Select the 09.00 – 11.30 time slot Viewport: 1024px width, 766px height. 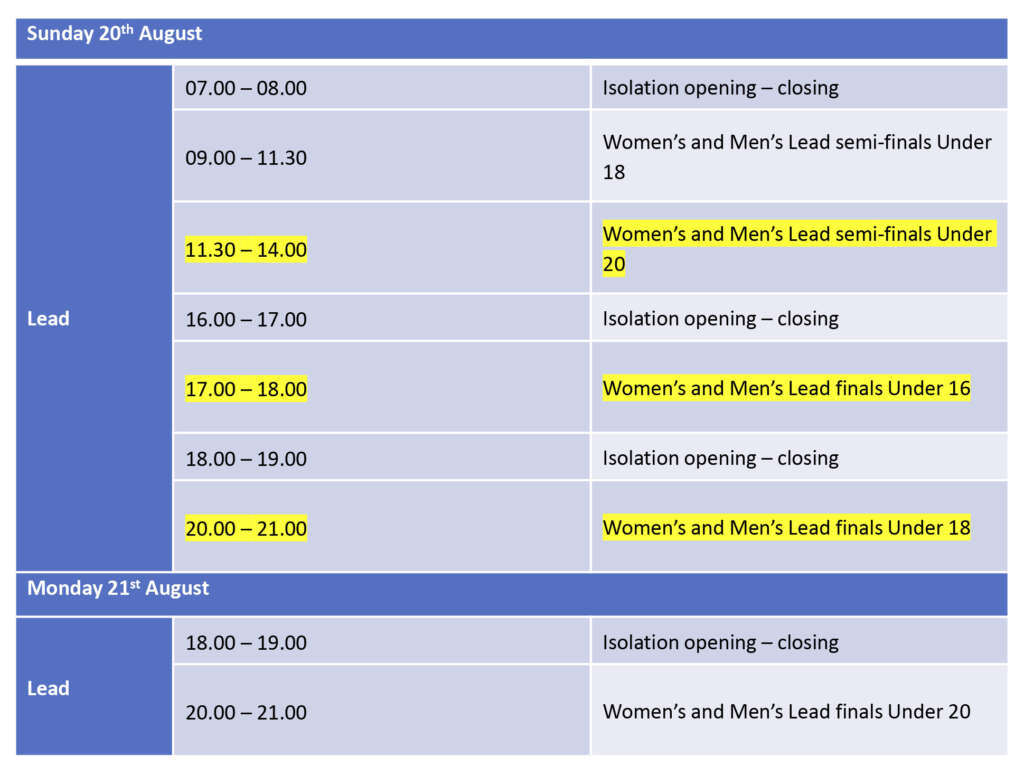point(246,157)
